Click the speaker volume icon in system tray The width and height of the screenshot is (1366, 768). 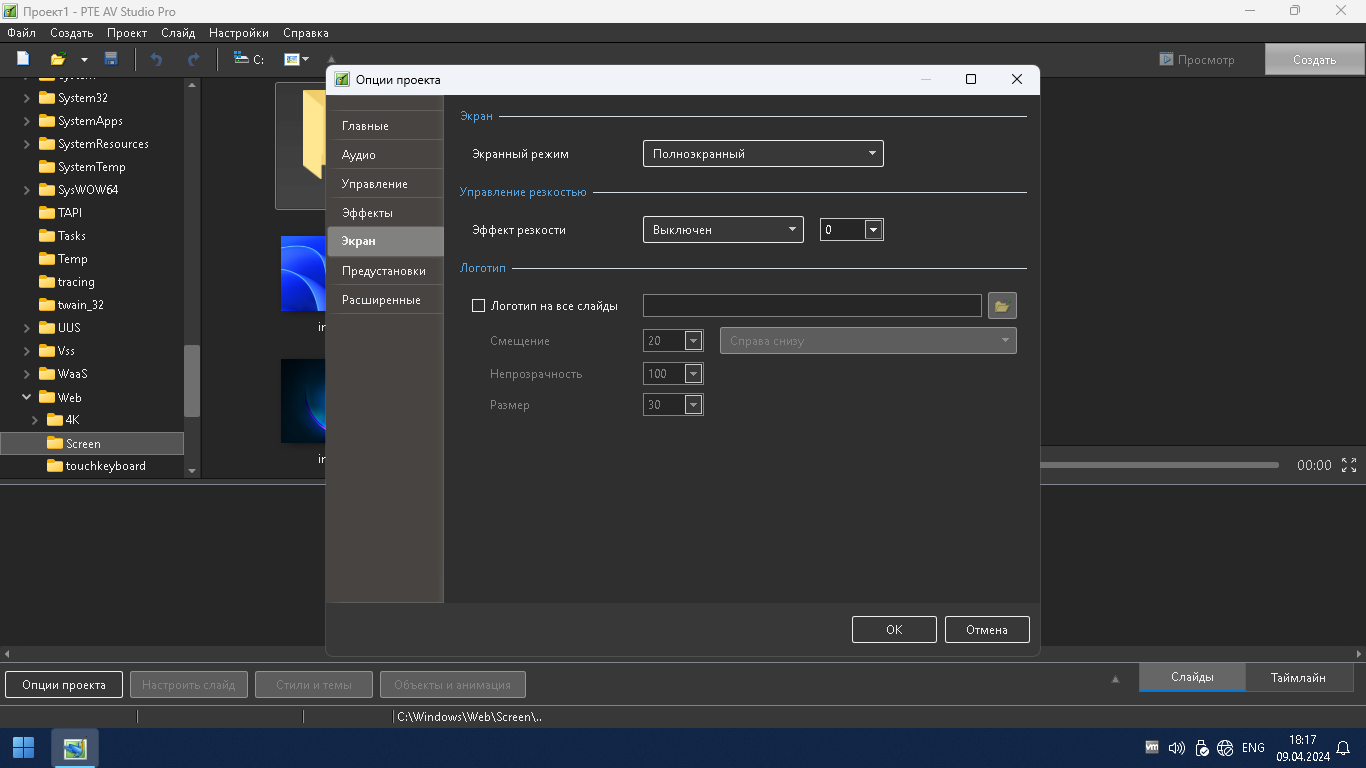(1177, 748)
